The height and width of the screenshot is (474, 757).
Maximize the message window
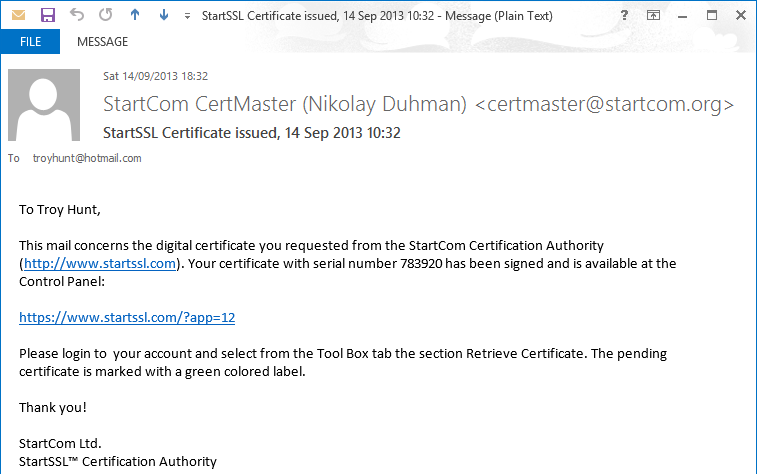pyautogui.click(x=712, y=15)
